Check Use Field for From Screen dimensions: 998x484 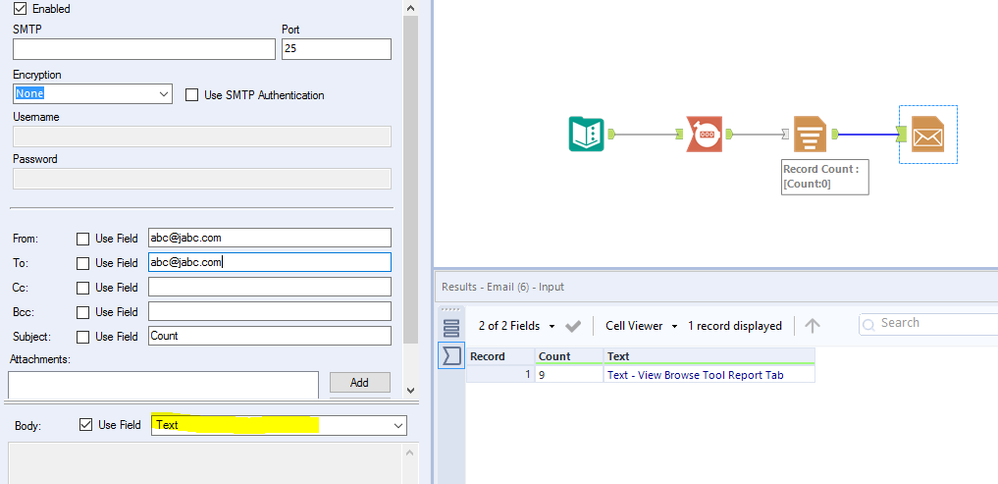tap(83, 239)
